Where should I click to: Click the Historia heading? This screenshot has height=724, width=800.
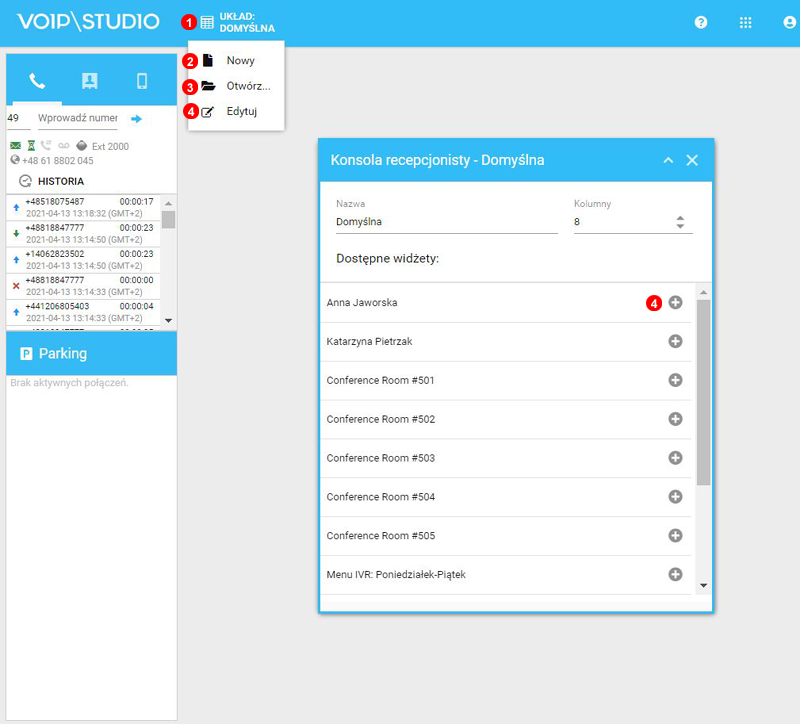(x=61, y=181)
